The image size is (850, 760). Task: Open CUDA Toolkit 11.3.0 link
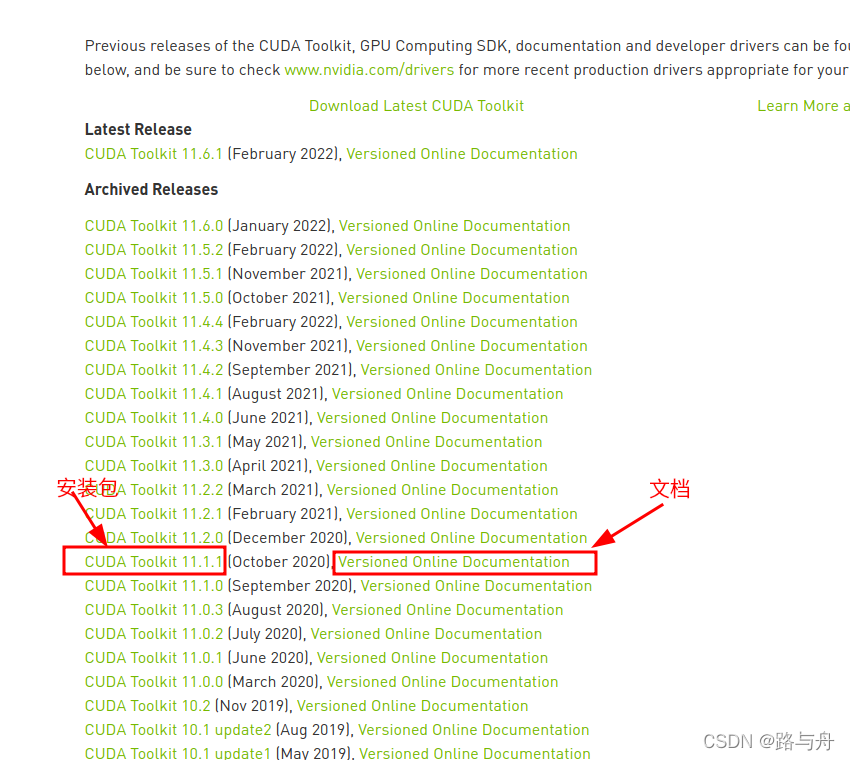[x=154, y=466]
